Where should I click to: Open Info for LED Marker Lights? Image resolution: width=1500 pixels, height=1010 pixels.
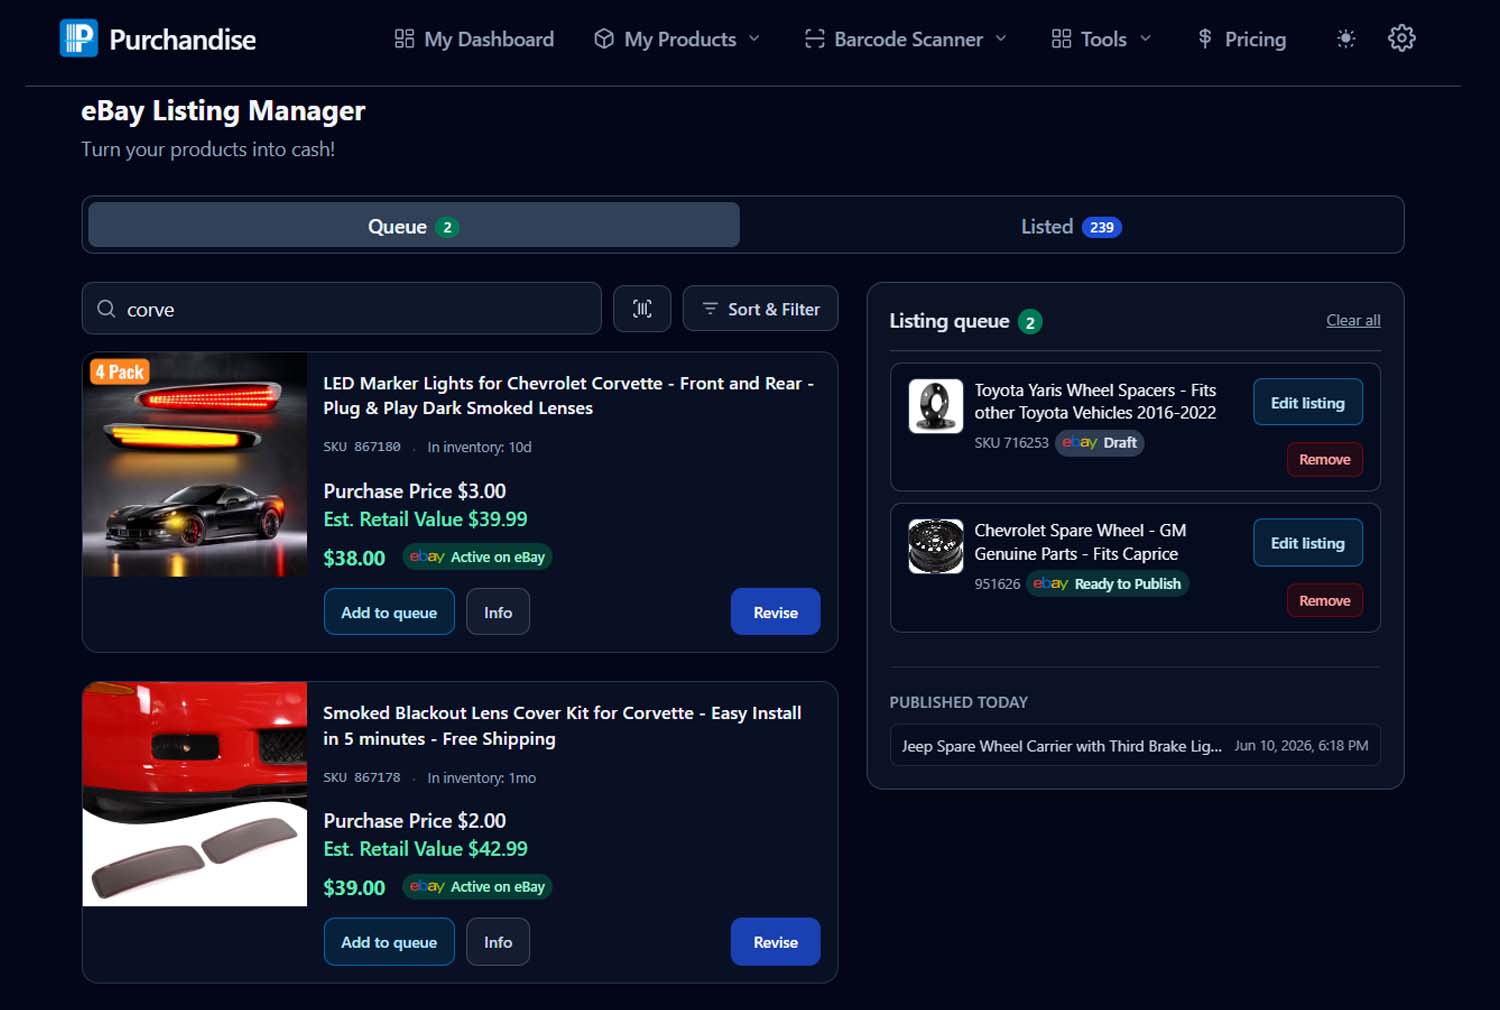point(498,612)
